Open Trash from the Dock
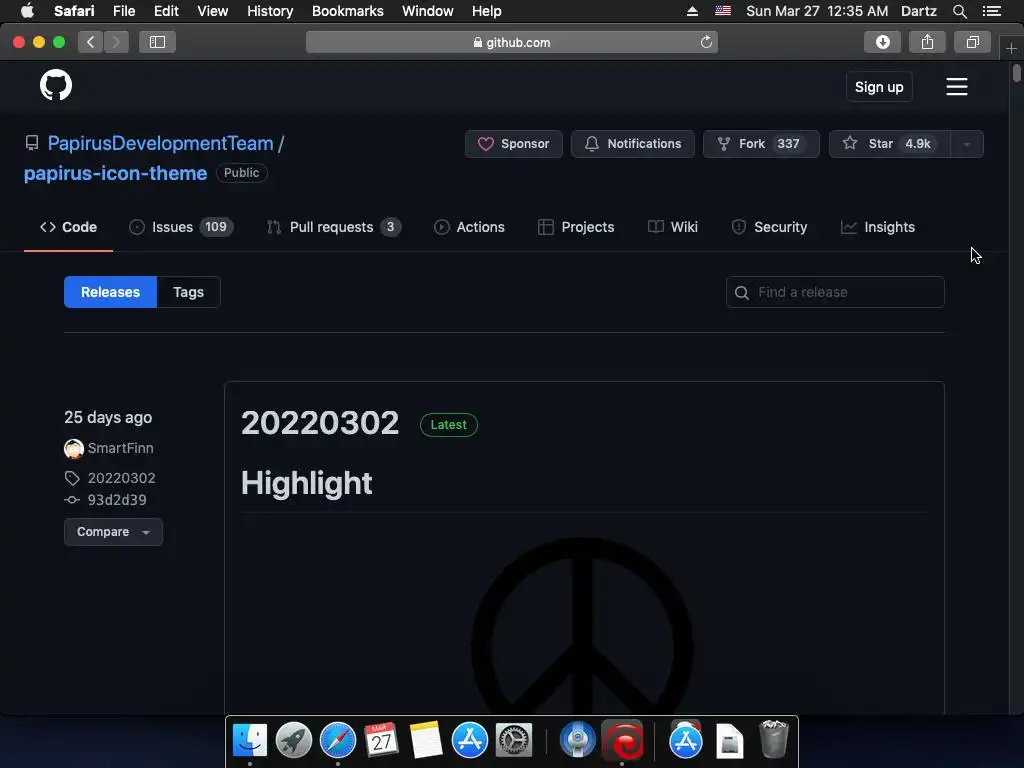Viewport: 1024px width, 768px height. point(774,739)
